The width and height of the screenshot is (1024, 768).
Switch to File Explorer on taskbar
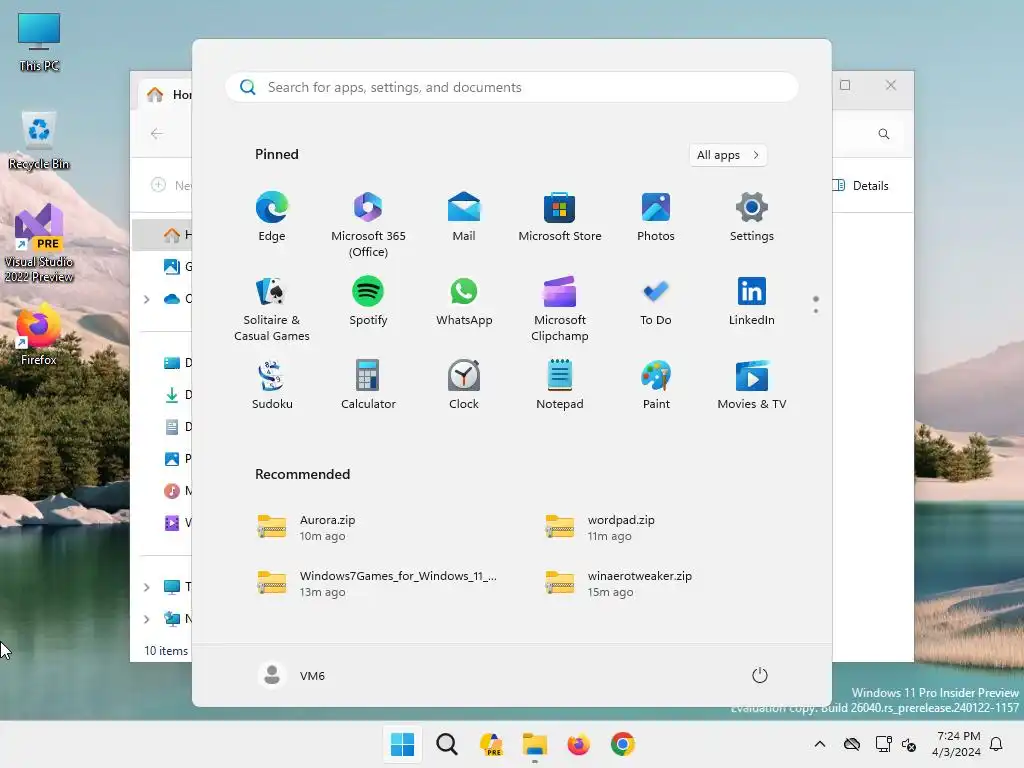pyautogui.click(x=535, y=744)
